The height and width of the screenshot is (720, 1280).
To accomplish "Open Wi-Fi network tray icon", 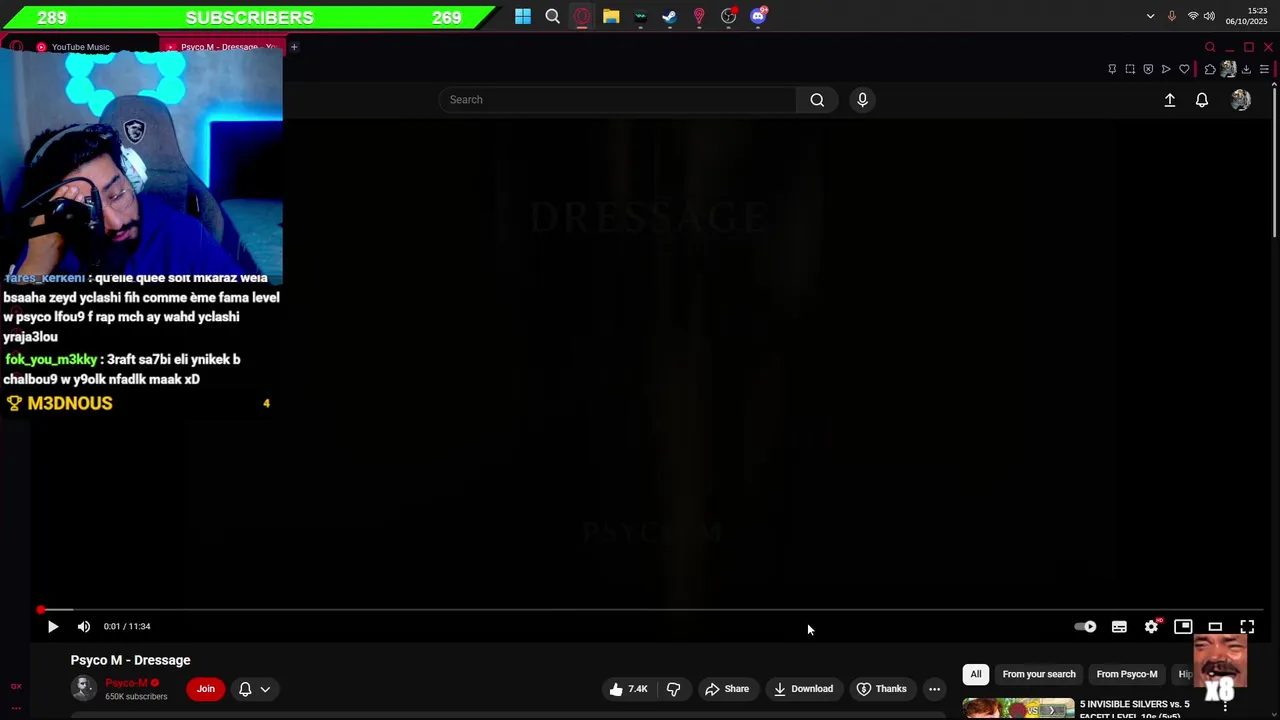I will (x=1193, y=16).
